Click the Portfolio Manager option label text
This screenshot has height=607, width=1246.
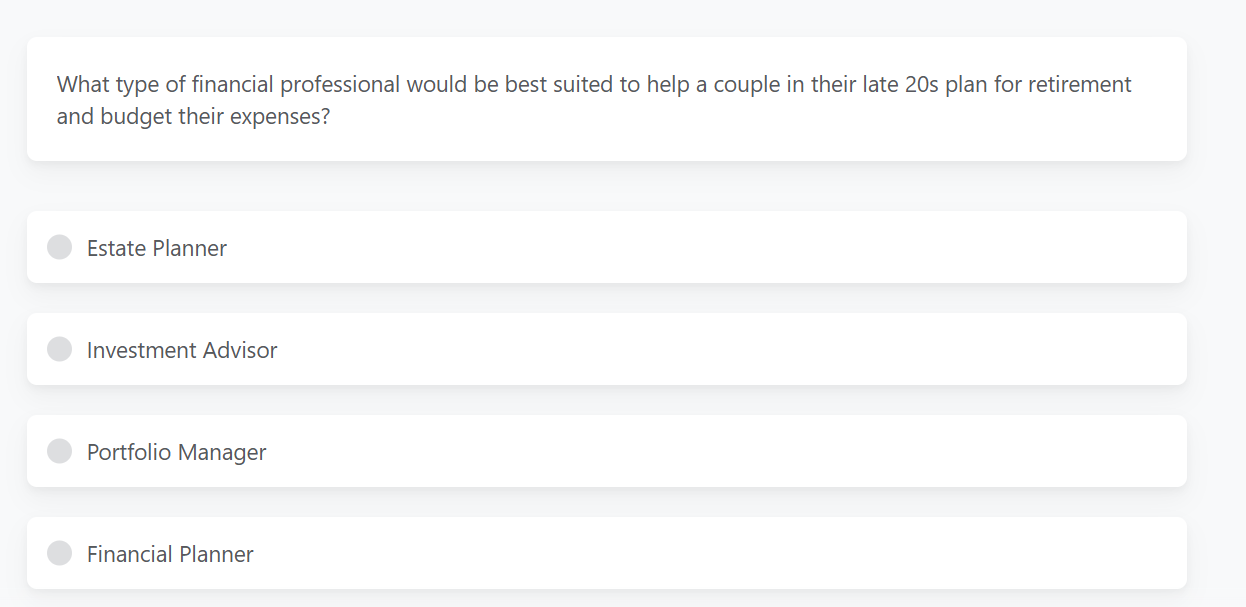pyautogui.click(x=176, y=451)
